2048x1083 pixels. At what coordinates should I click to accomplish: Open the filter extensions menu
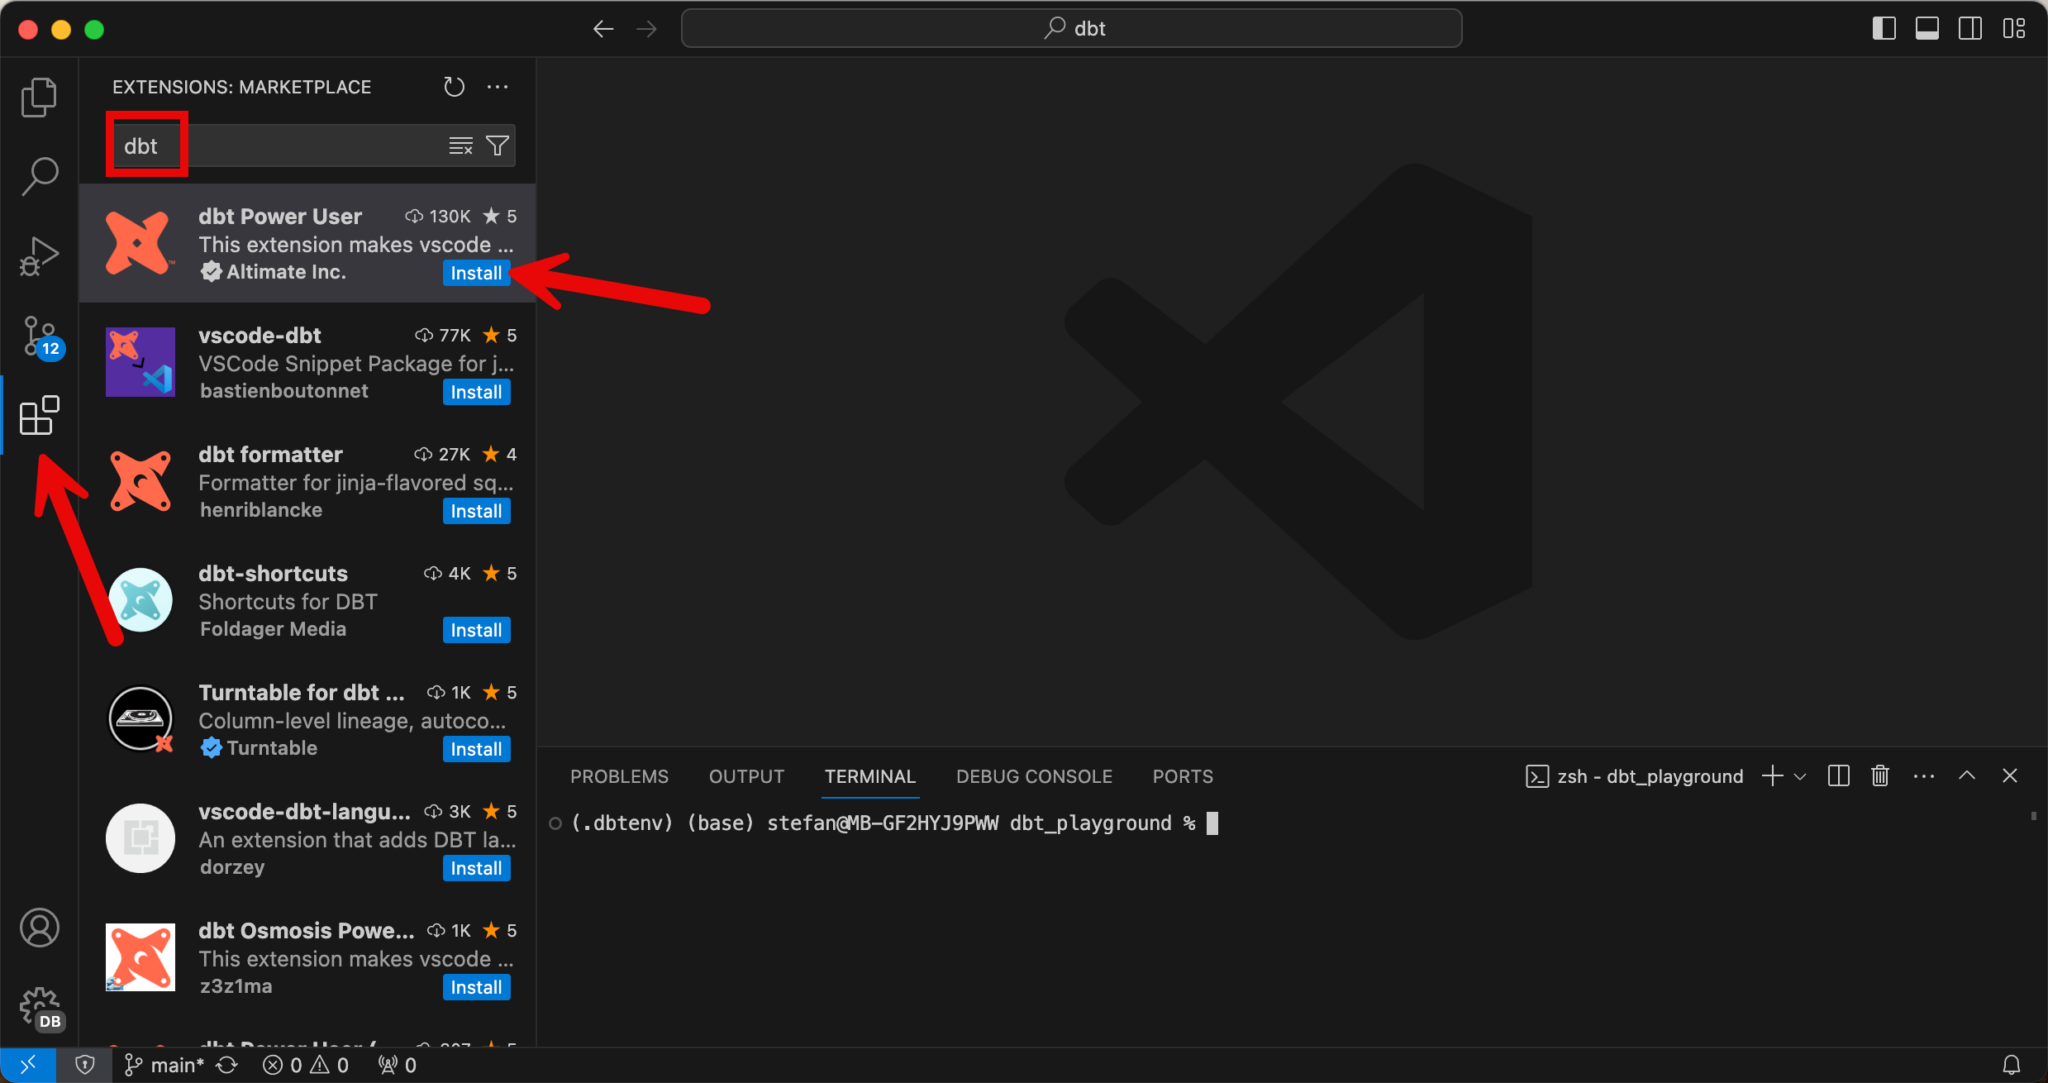pos(497,146)
